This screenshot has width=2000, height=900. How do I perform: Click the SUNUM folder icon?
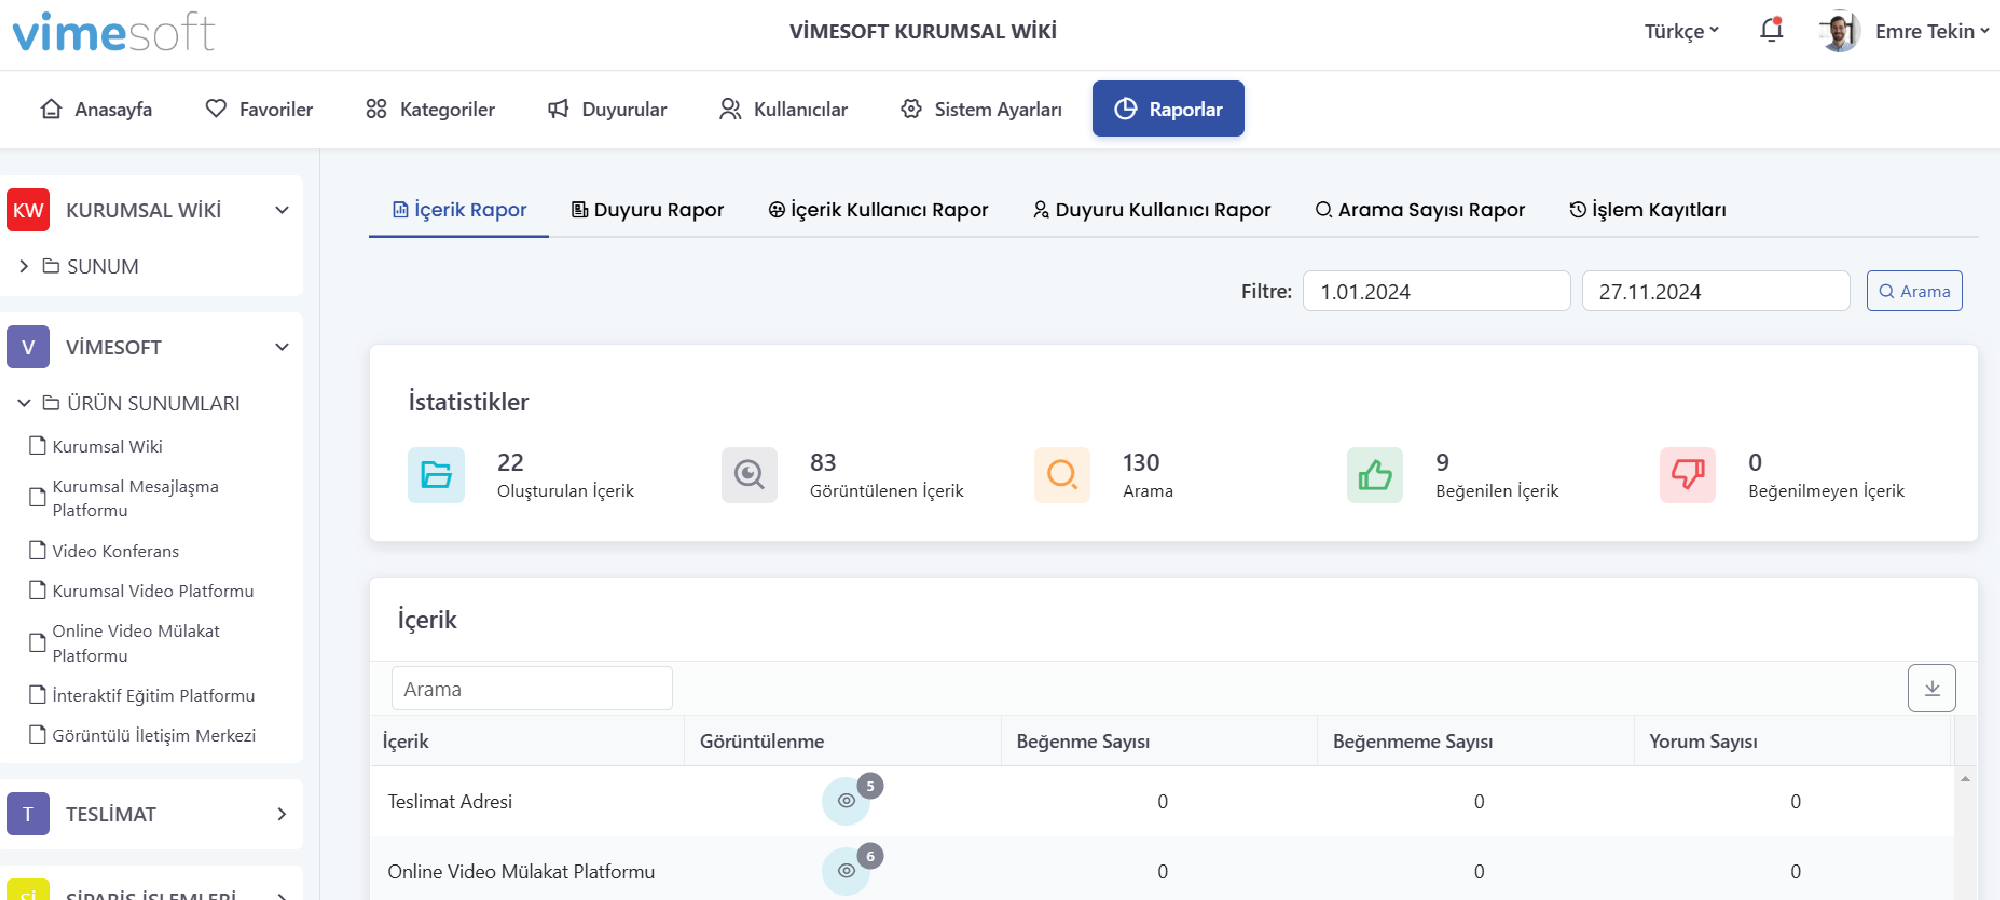coord(51,266)
